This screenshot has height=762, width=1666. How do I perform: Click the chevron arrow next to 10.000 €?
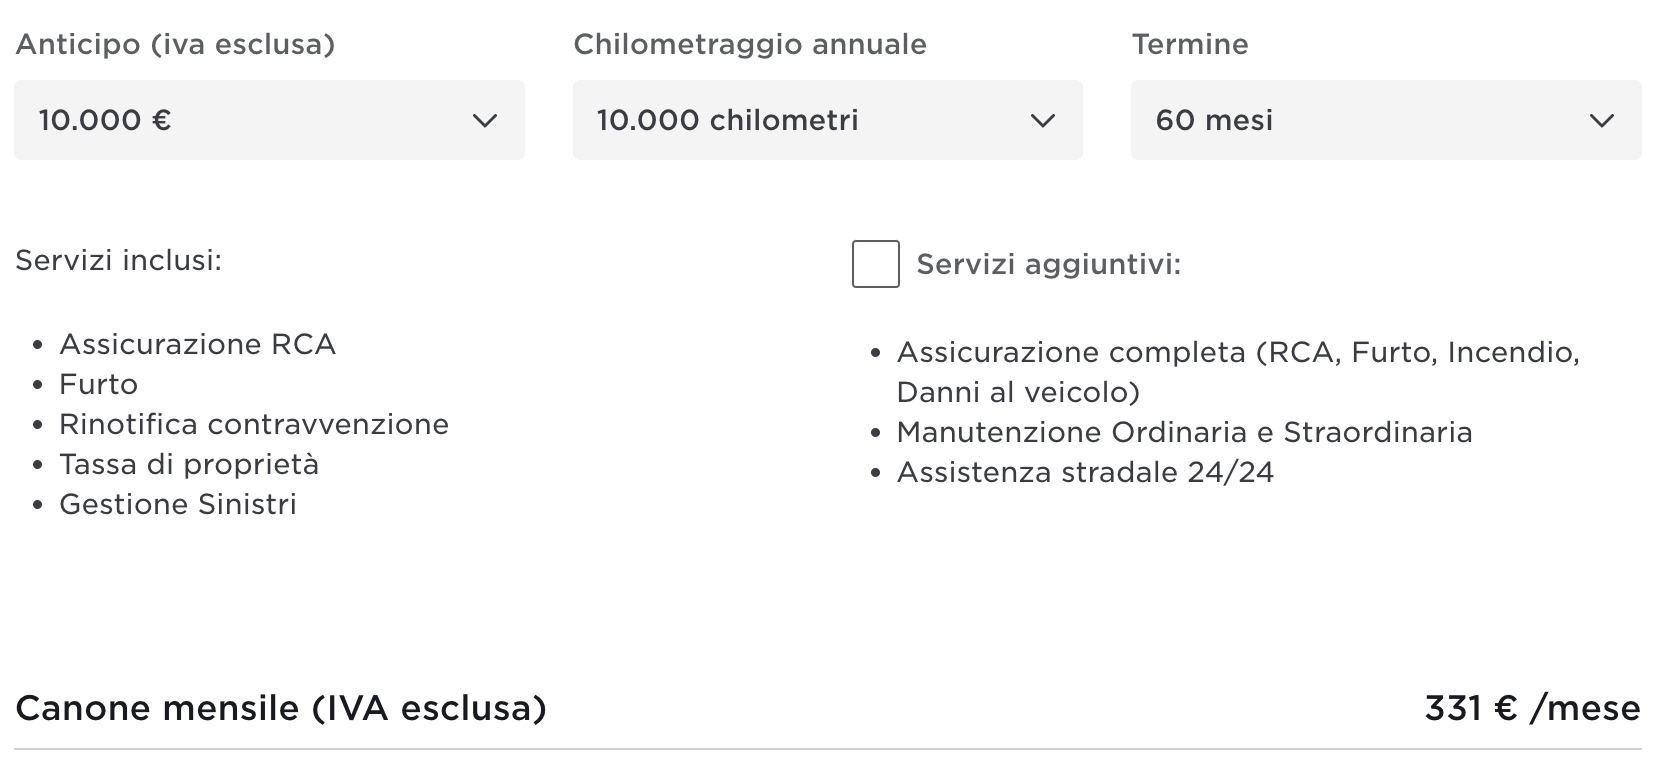coord(485,121)
